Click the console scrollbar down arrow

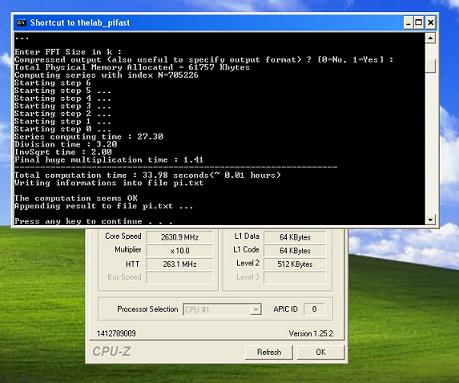430,220
